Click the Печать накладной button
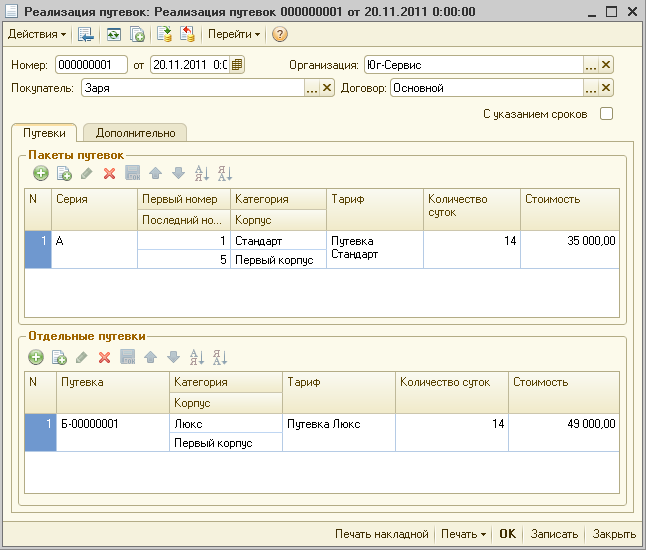Screen dimensions: 646x550 382,534
